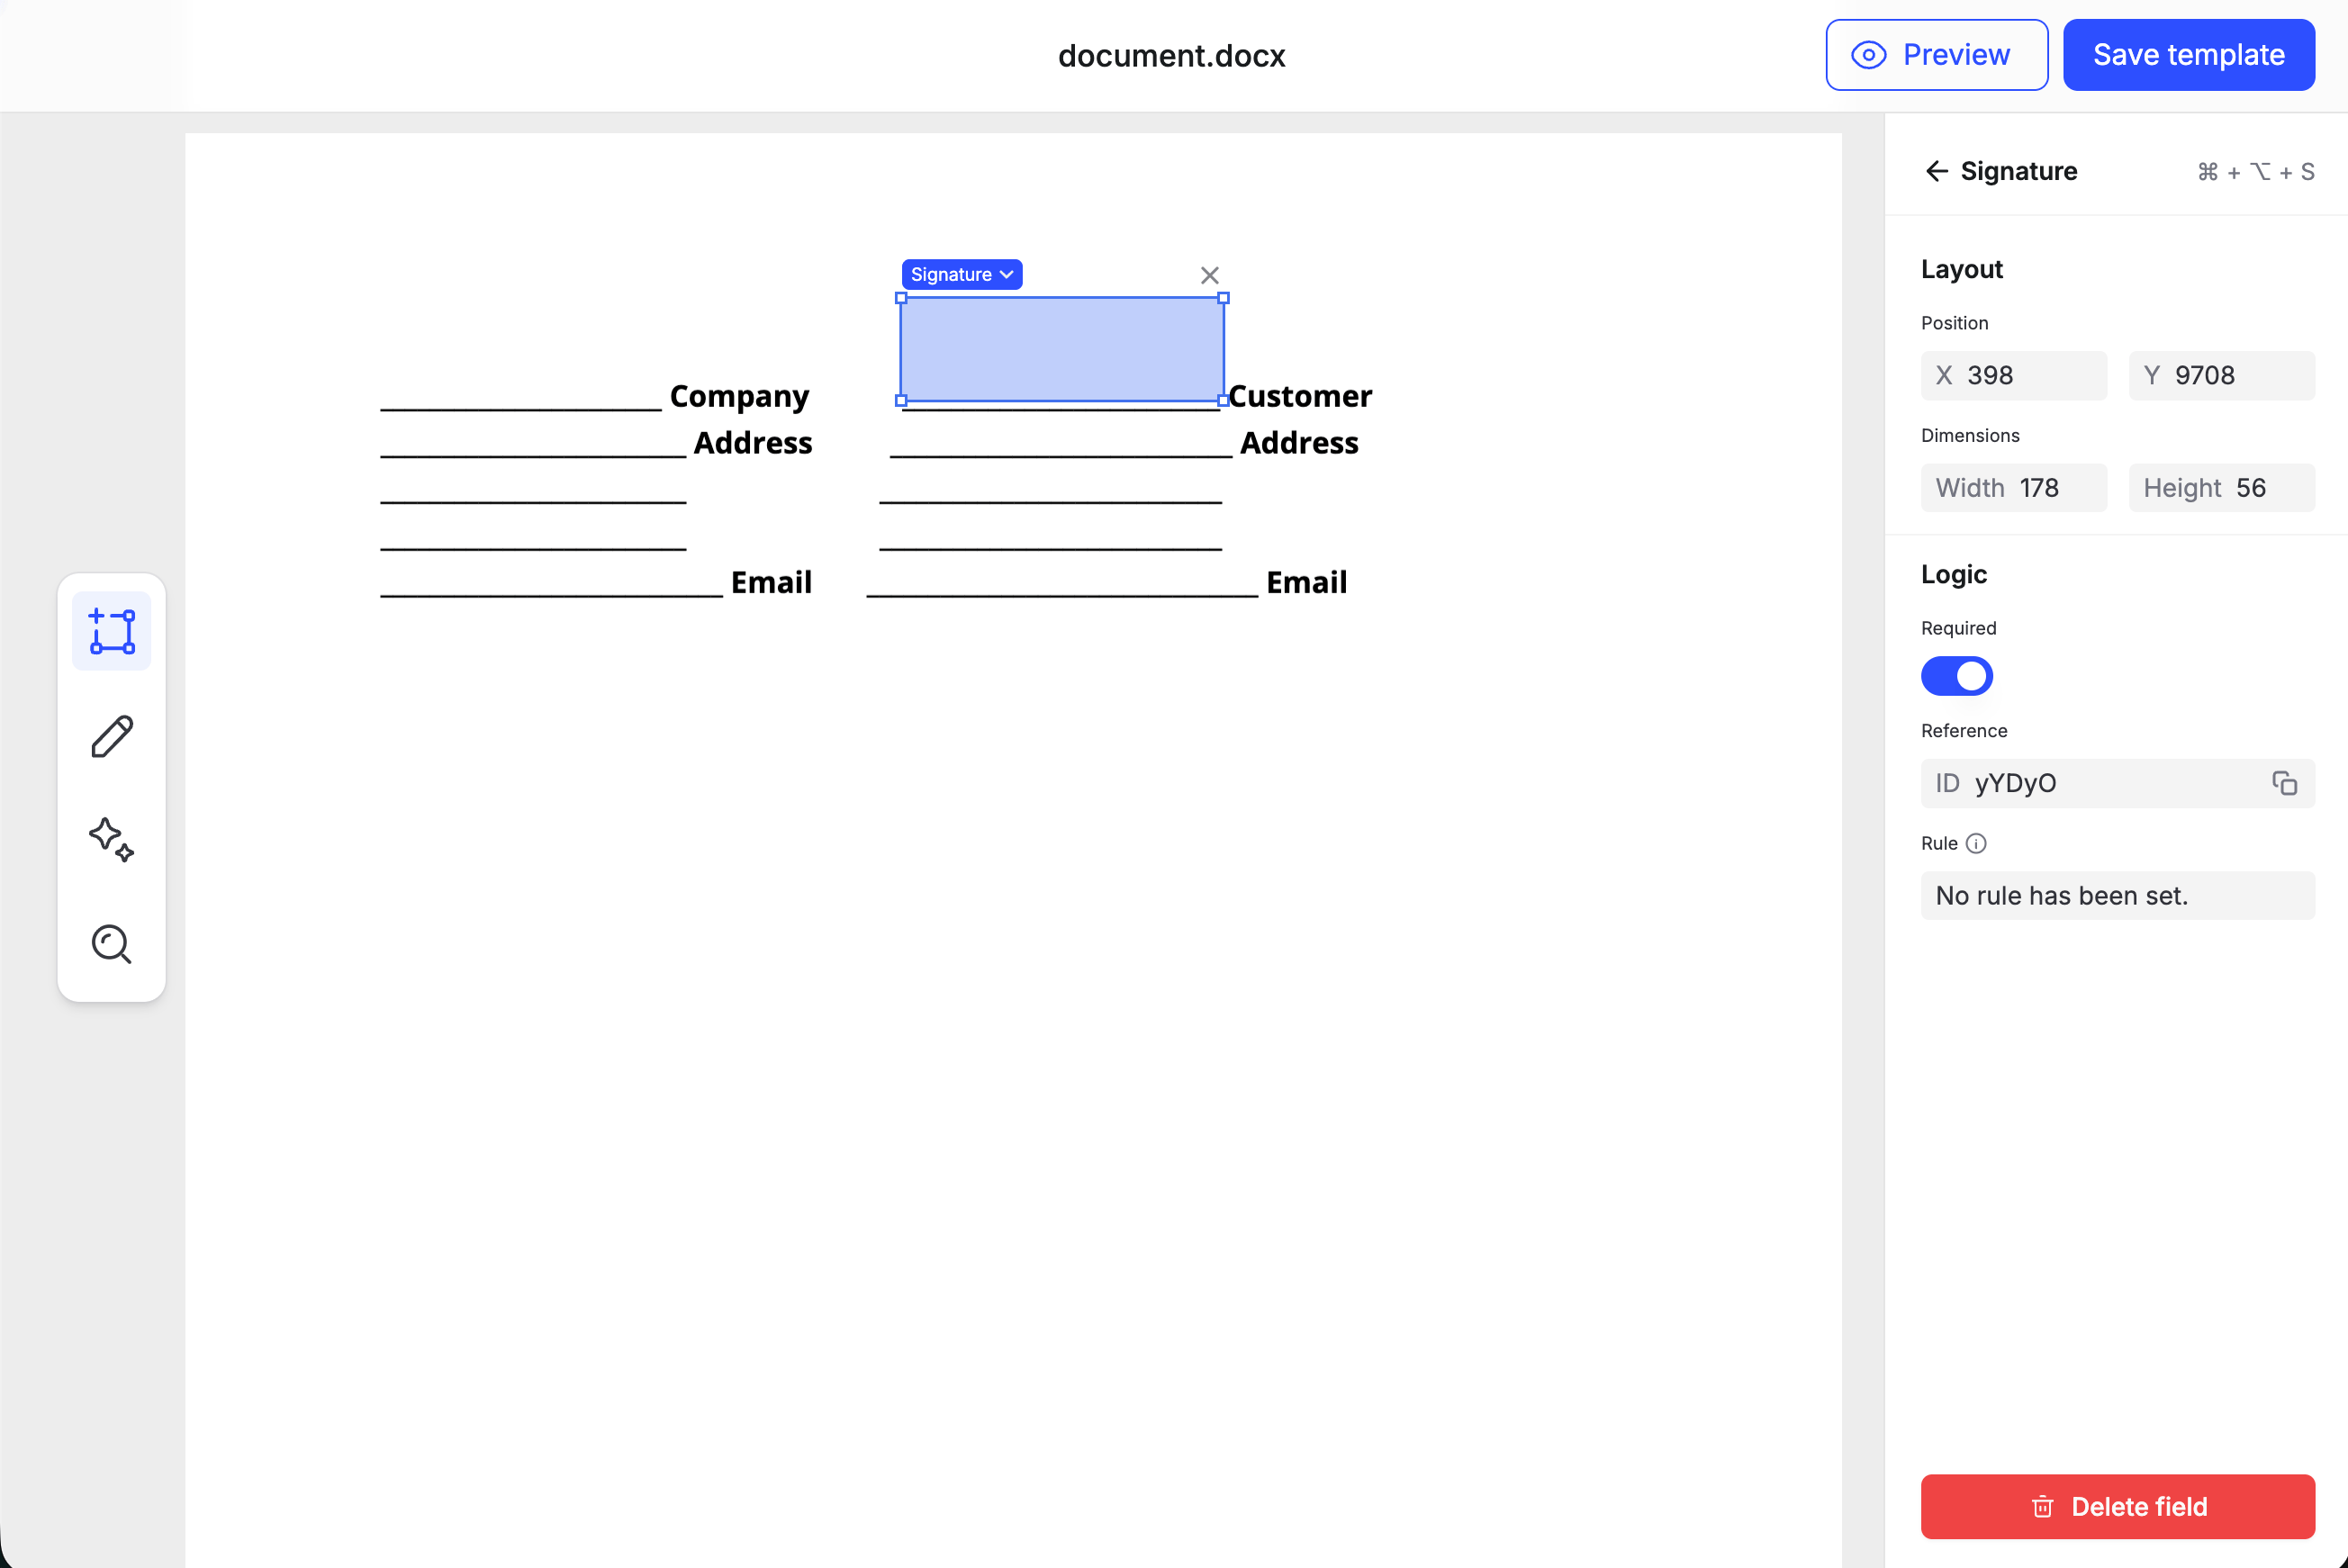Edit the X position field
Viewport: 2348px width, 1568px height.
[2014, 376]
